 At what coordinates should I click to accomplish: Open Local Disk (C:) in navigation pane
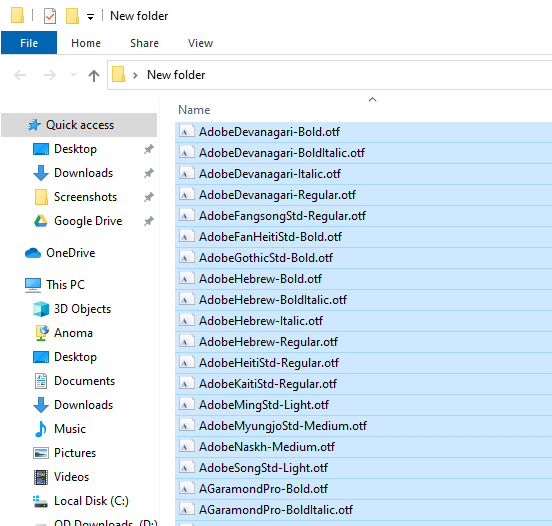pos(91,501)
